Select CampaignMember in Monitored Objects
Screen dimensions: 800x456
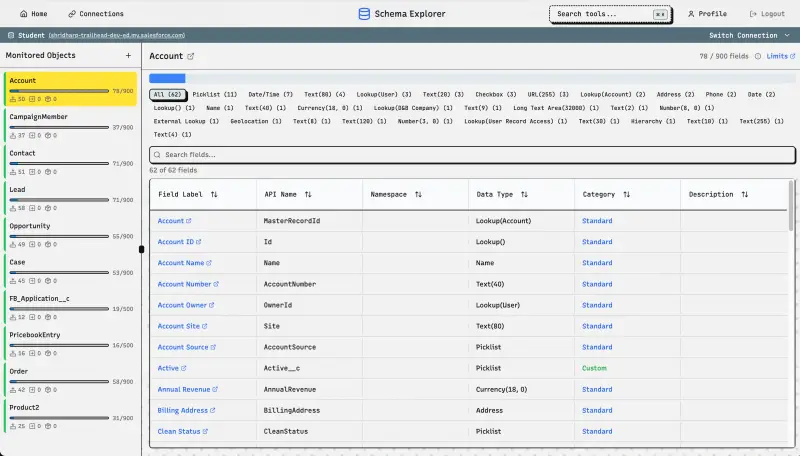pyautogui.click(x=70, y=125)
